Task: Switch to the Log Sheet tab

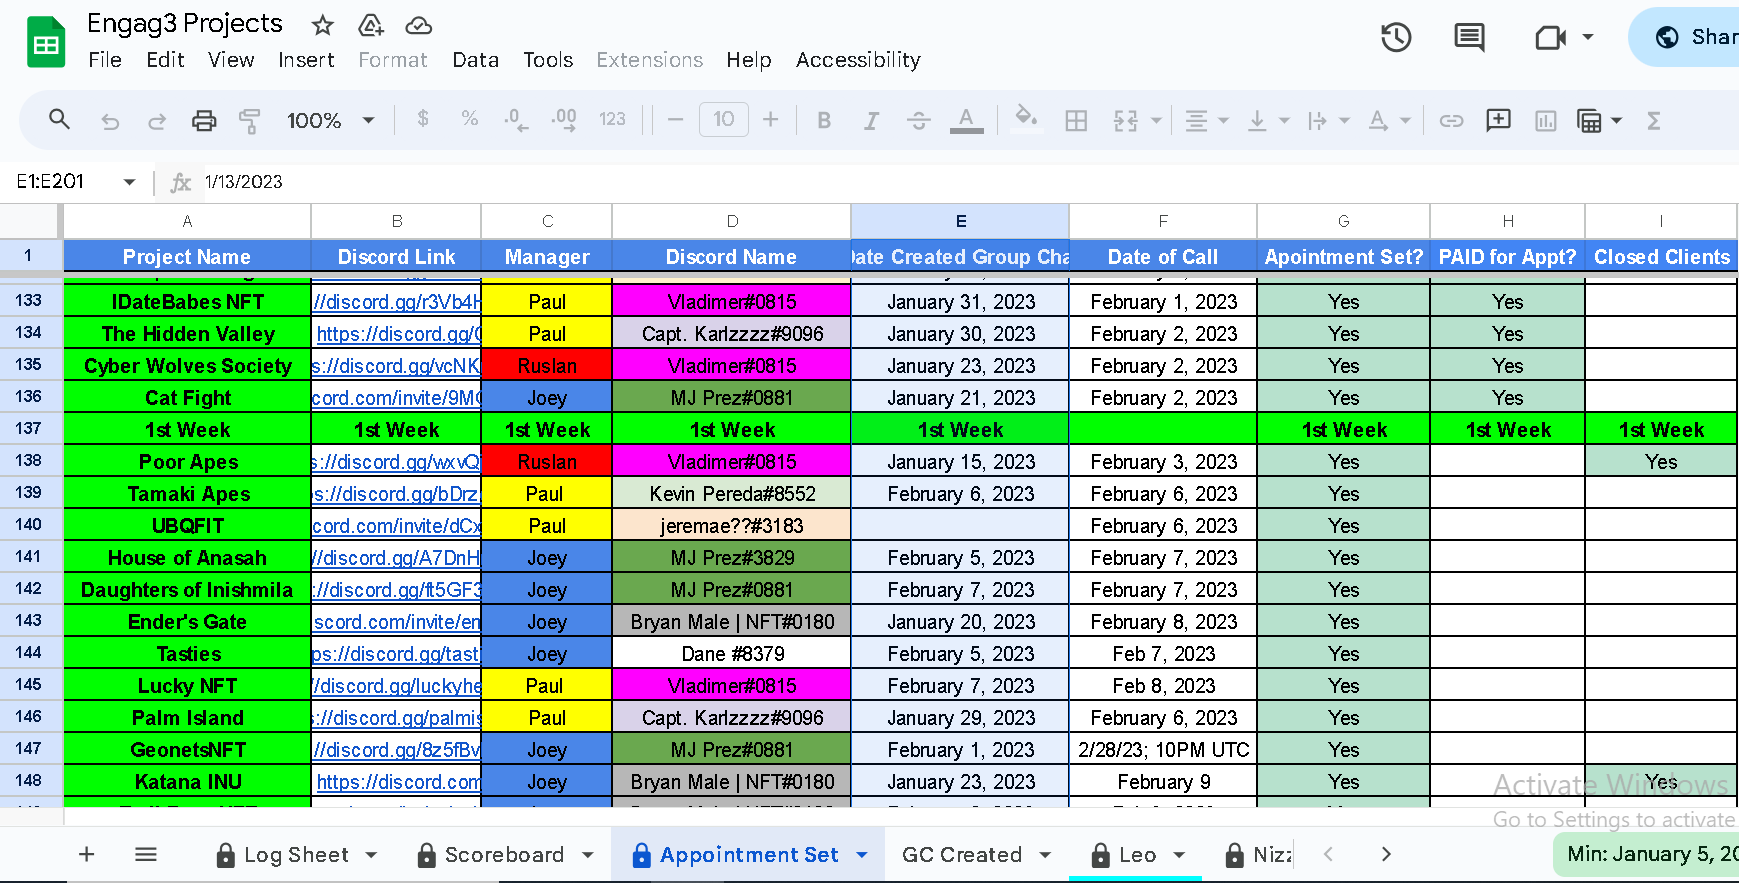Action: tap(296, 855)
